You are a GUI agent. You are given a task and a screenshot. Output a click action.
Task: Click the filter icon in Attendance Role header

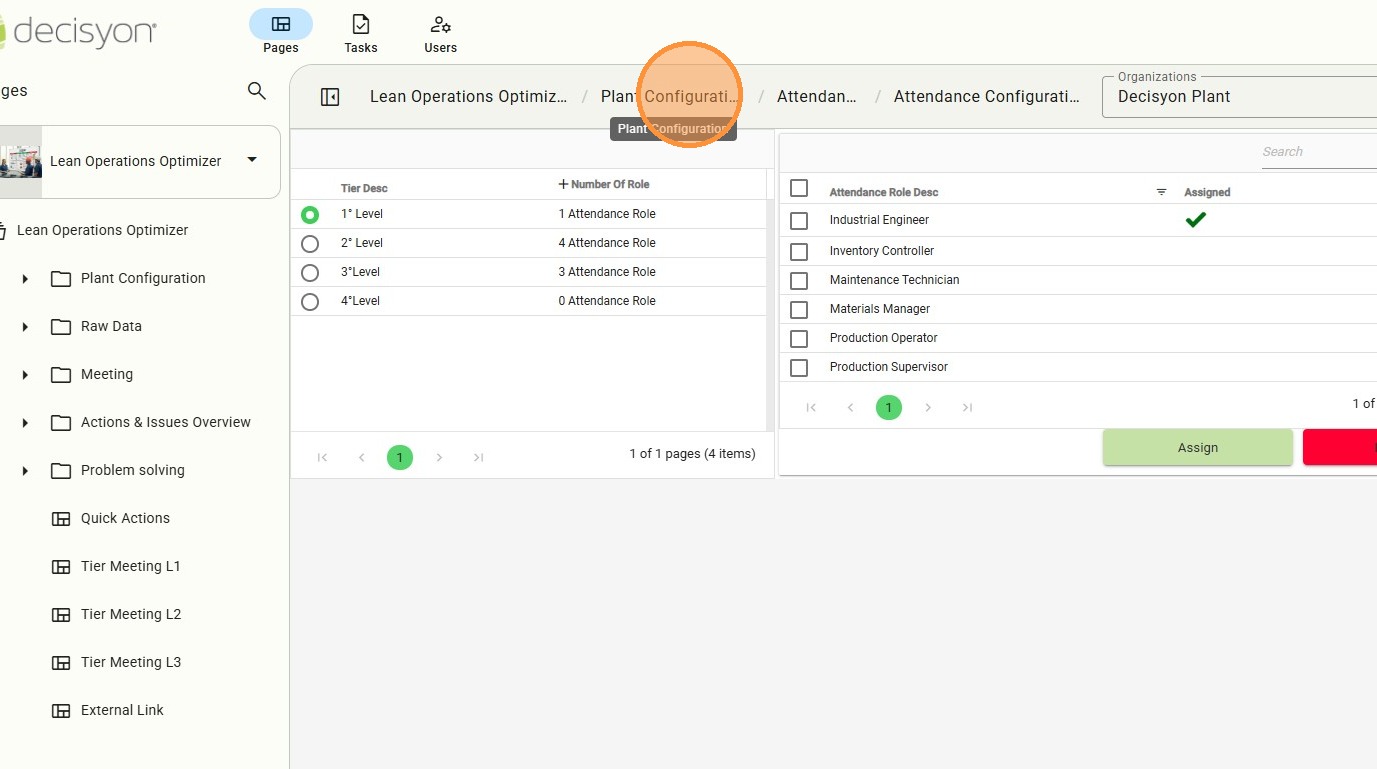coord(1161,192)
